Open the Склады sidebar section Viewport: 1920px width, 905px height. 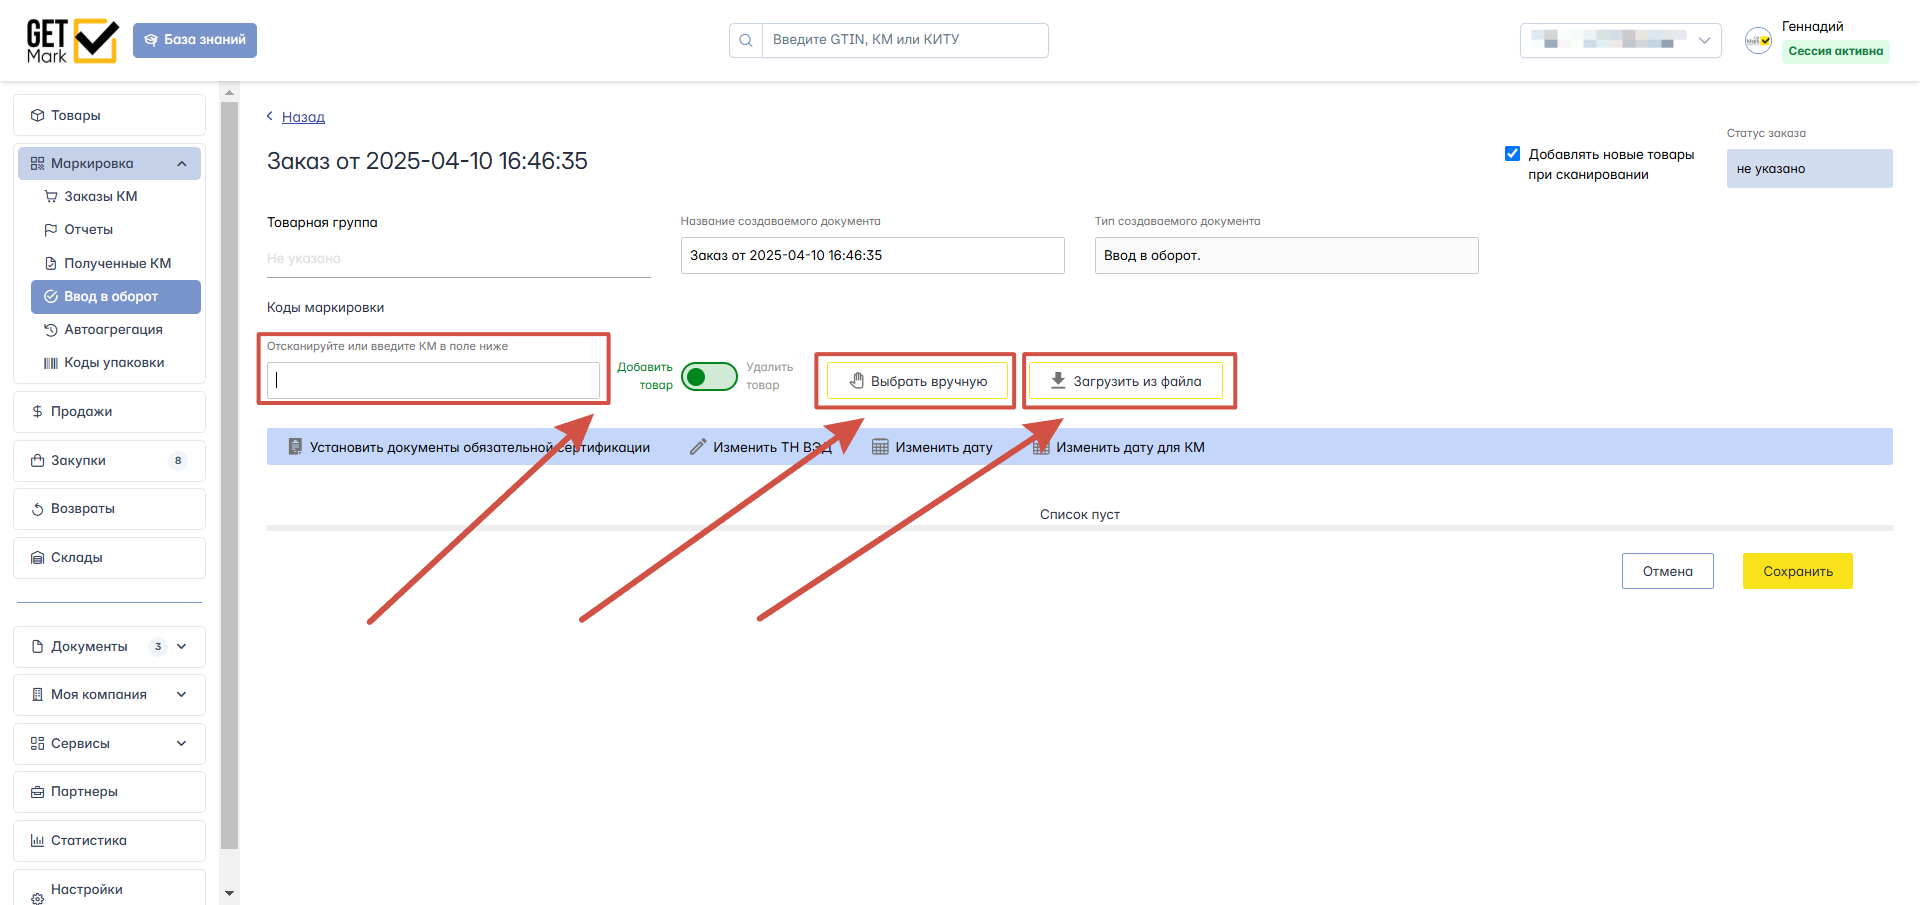(109, 557)
